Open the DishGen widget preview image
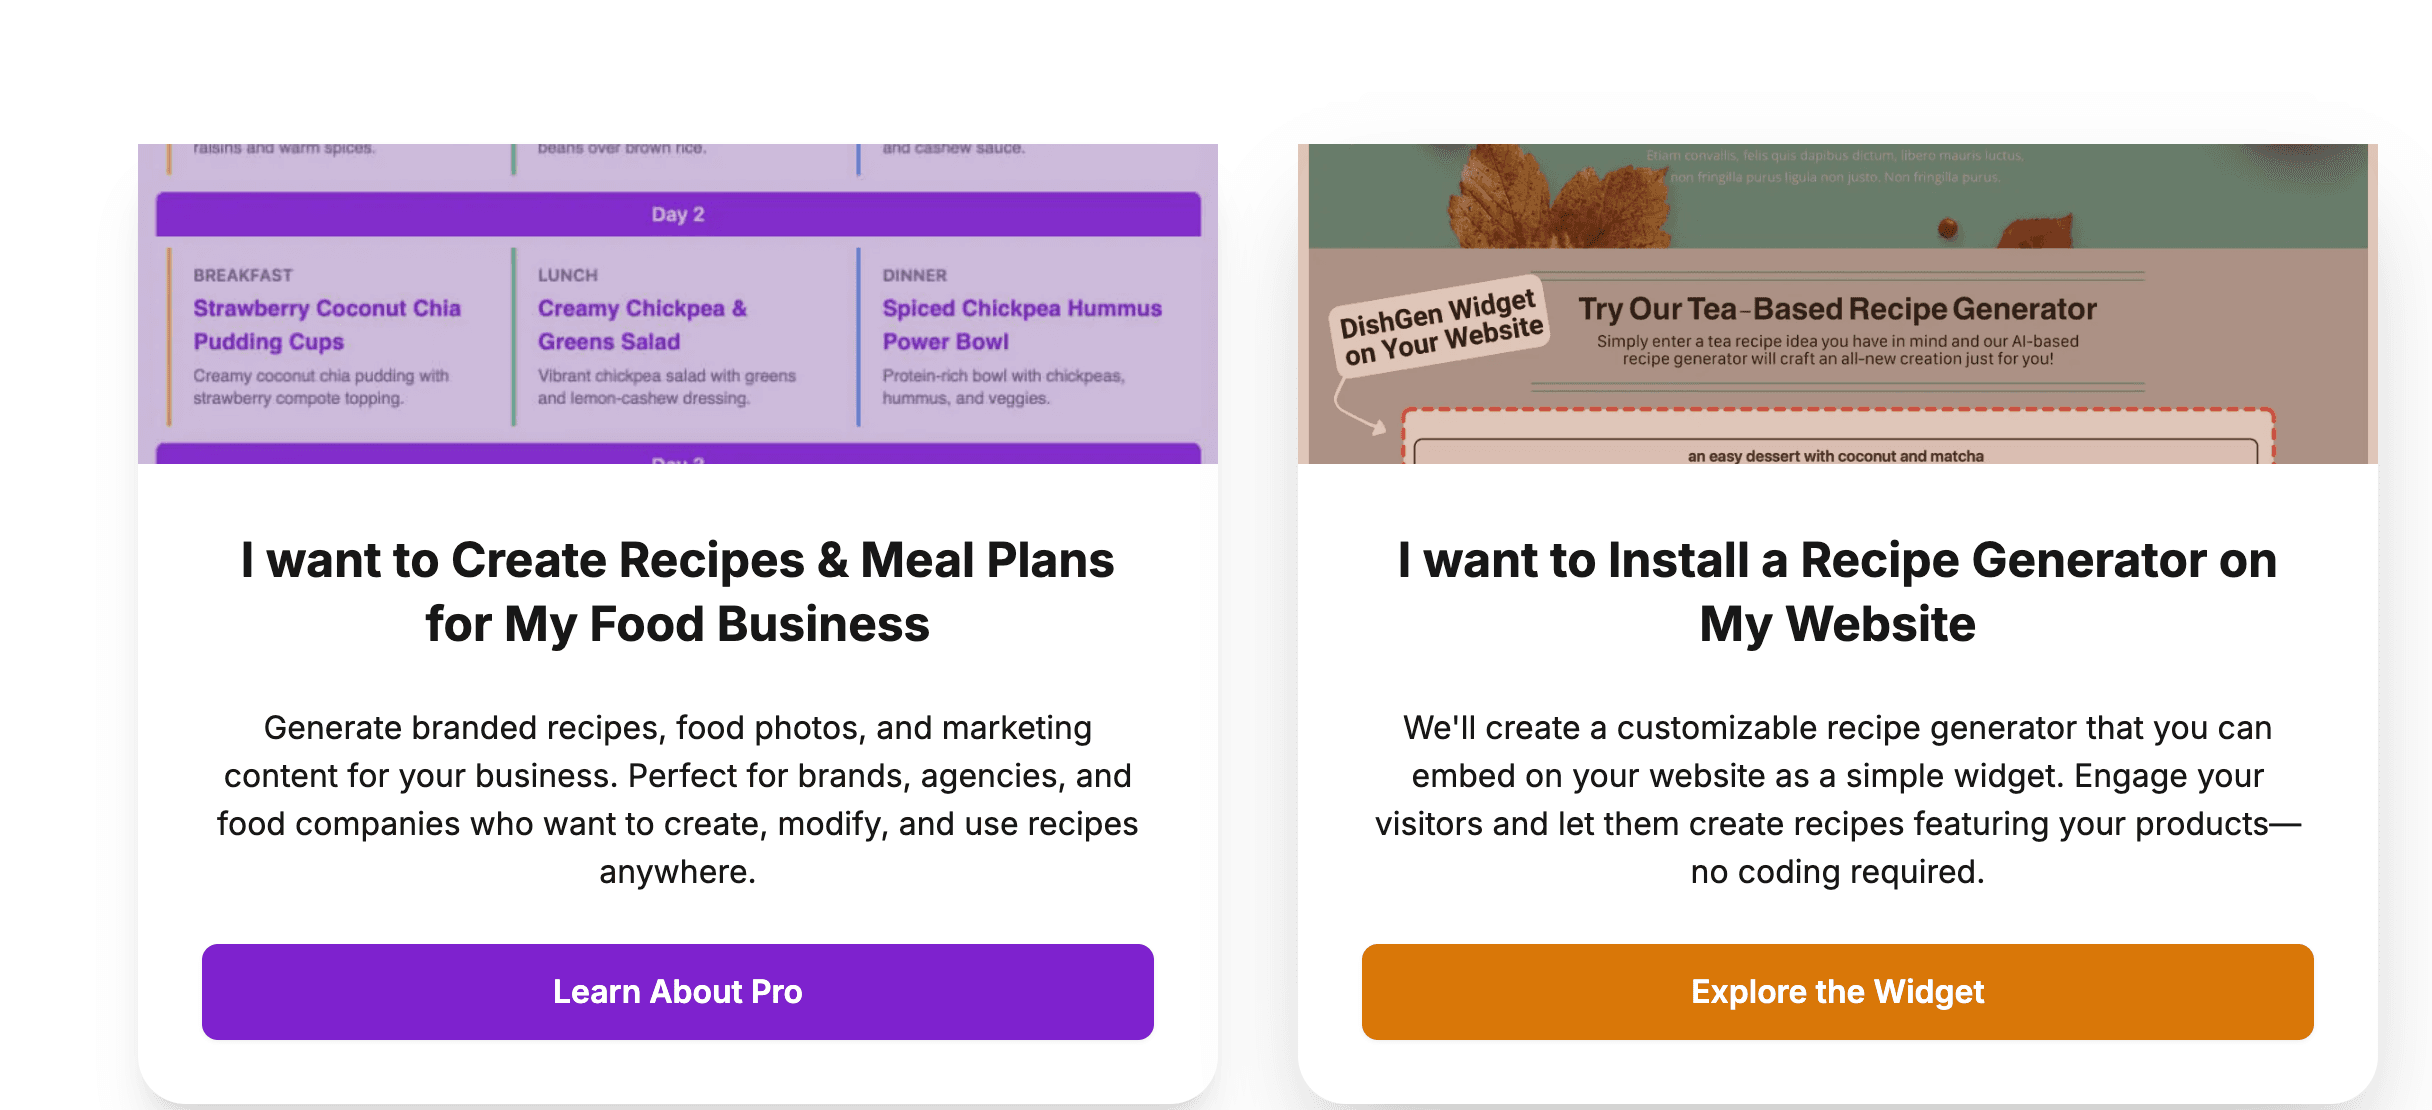The height and width of the screenshot is (1110, 2432). [1838, 303]
